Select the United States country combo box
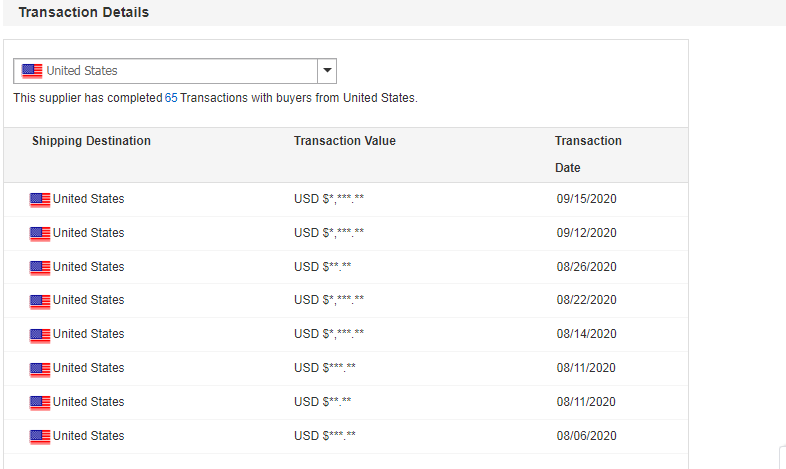The height and width of the screenshot is (469, 786). point(174,71)
